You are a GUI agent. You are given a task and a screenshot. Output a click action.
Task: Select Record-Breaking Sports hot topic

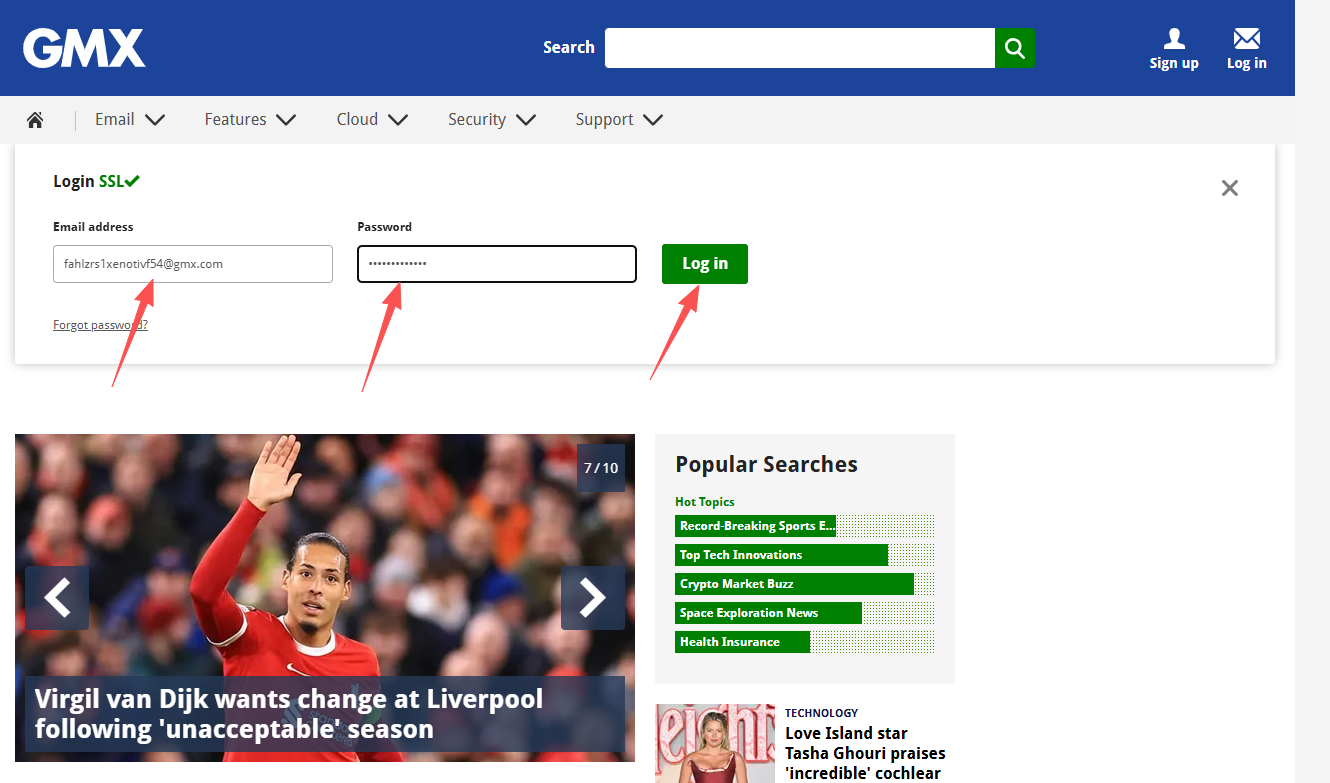804,526
